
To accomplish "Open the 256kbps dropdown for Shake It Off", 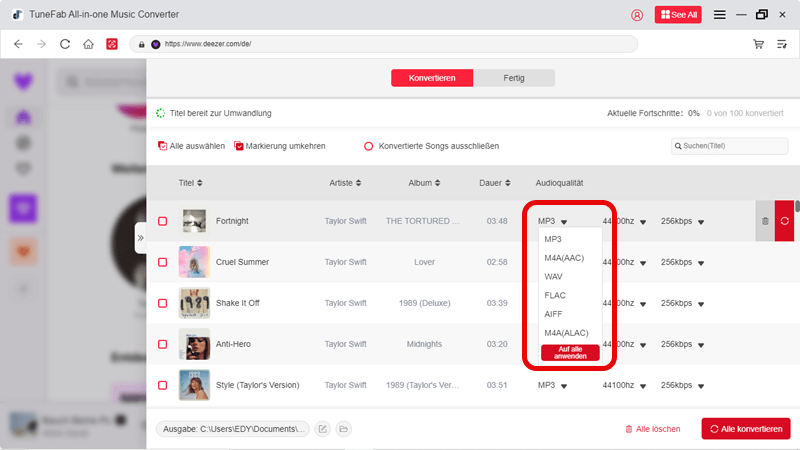I will pyautogui.click(x=682, y=303).
